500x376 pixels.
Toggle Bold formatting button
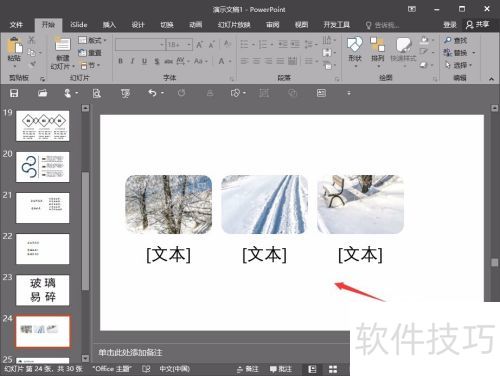pos(121,61)
